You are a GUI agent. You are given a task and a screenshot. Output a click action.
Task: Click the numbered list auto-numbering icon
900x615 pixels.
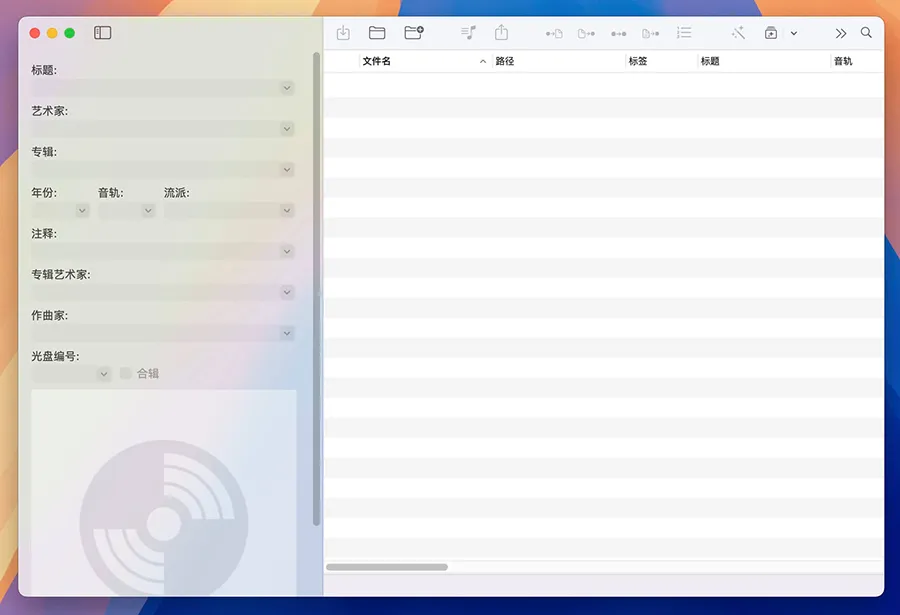(x=684, y=33)
